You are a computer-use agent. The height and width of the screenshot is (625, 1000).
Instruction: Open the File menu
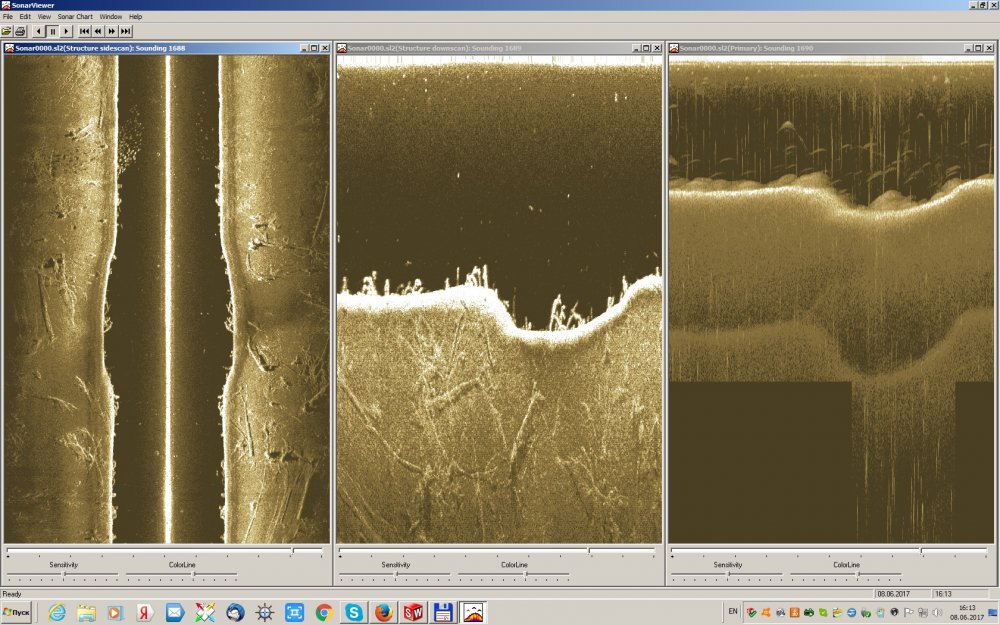[9, 17]
